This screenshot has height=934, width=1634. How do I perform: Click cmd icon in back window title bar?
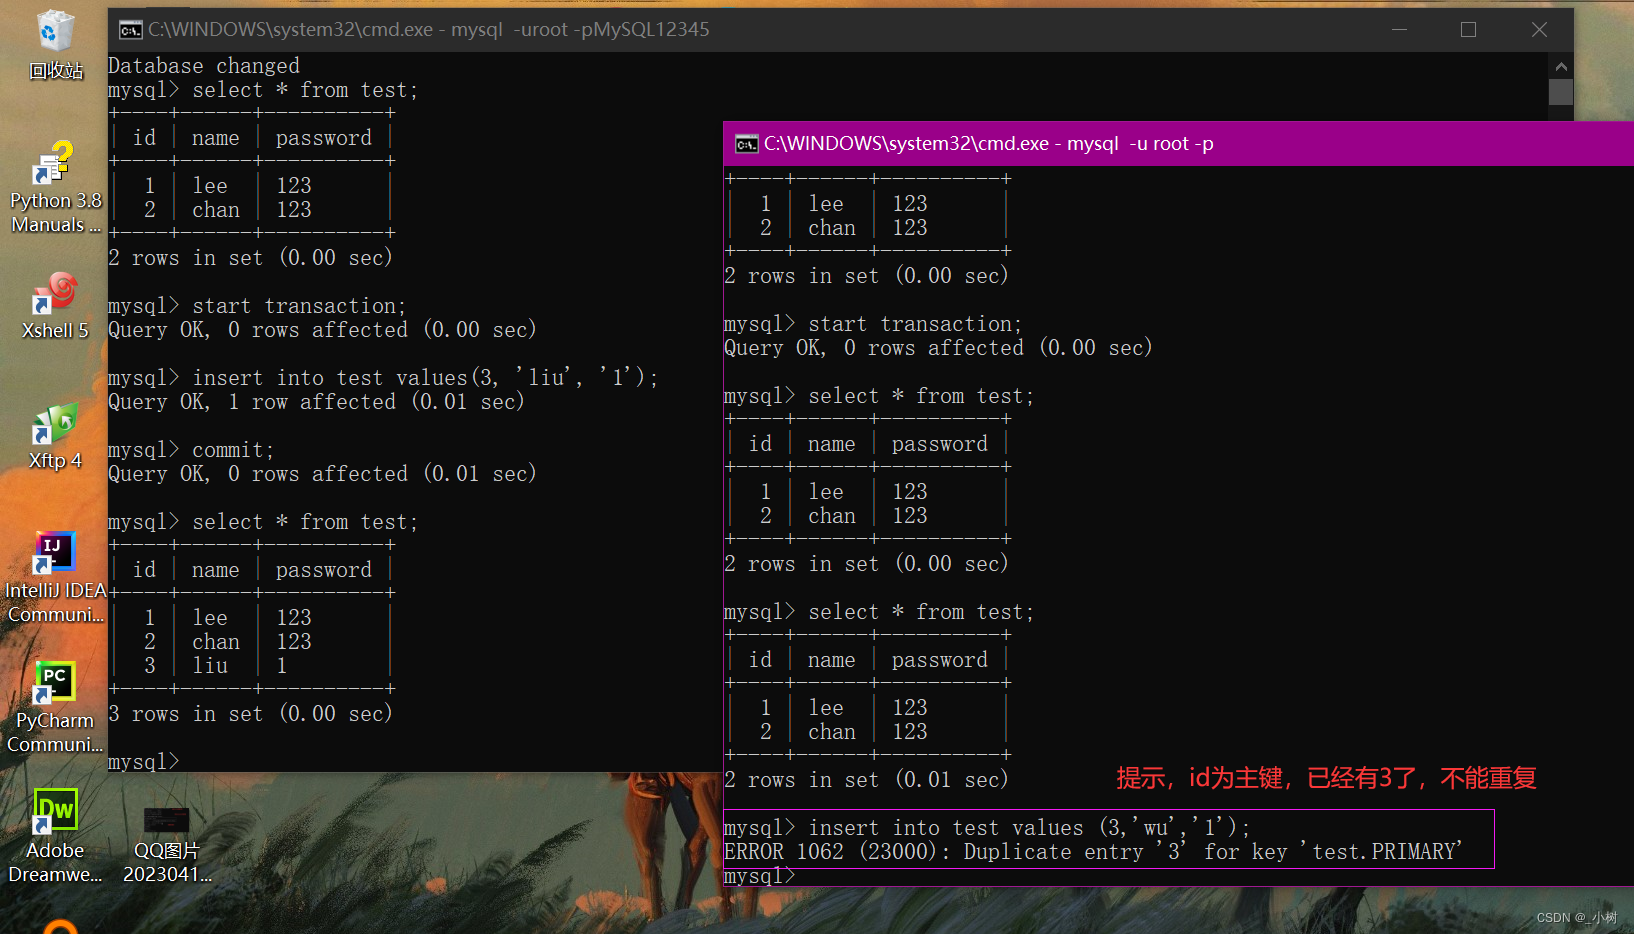point(131,30)
